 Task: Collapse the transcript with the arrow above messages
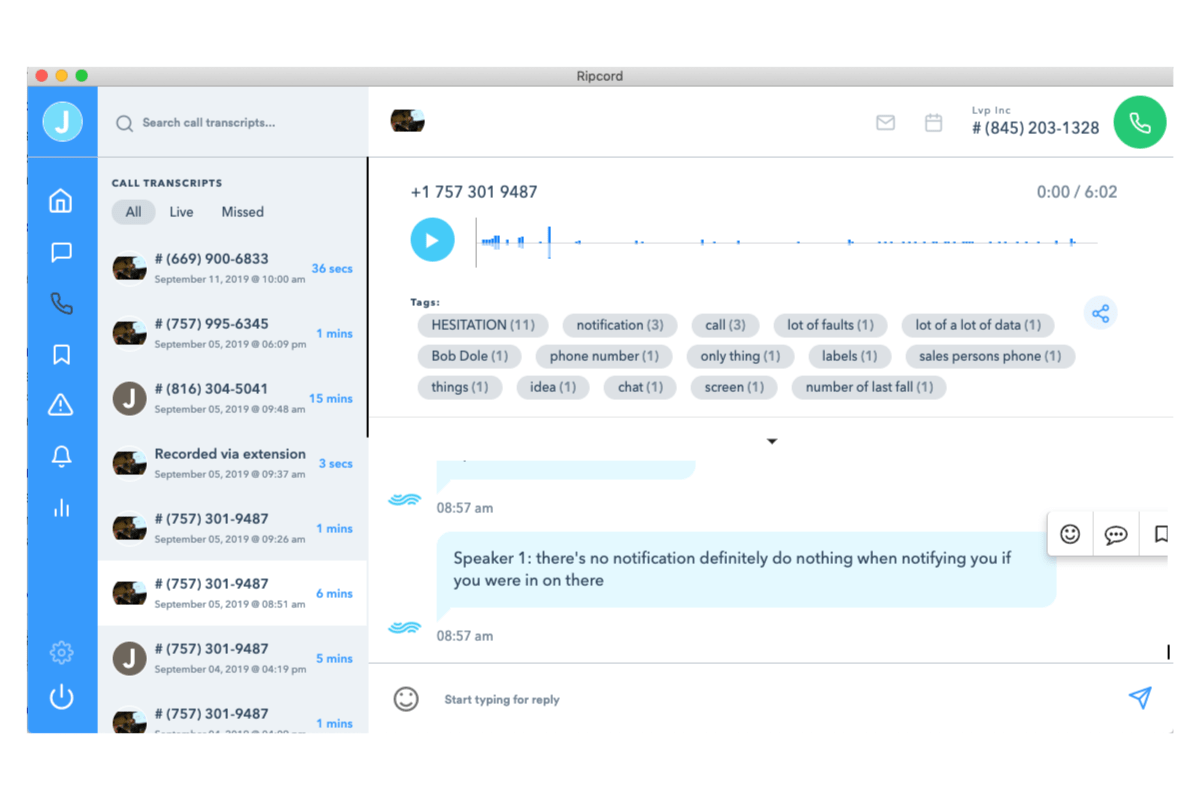click(x=771, y=440)
